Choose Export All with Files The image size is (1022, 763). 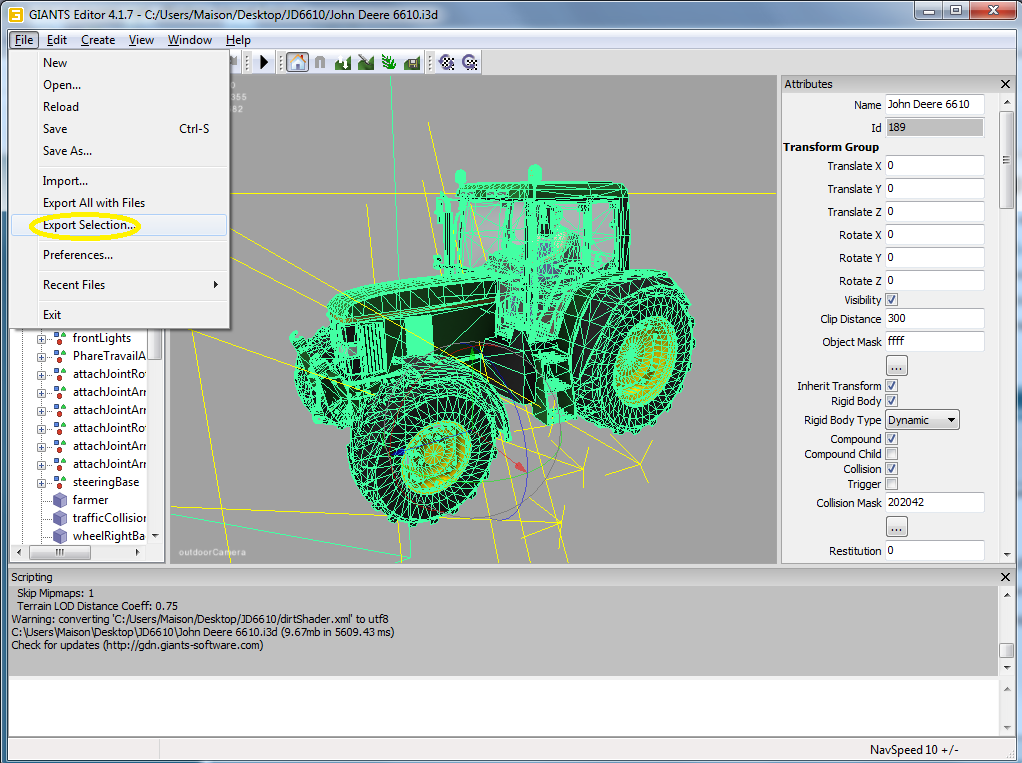119,203
